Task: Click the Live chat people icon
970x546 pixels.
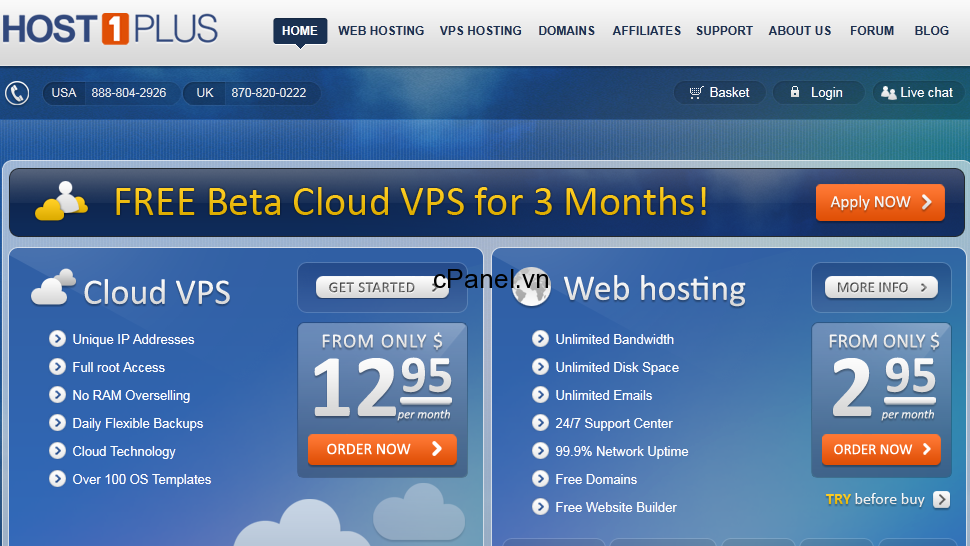Action: (888, 93)
